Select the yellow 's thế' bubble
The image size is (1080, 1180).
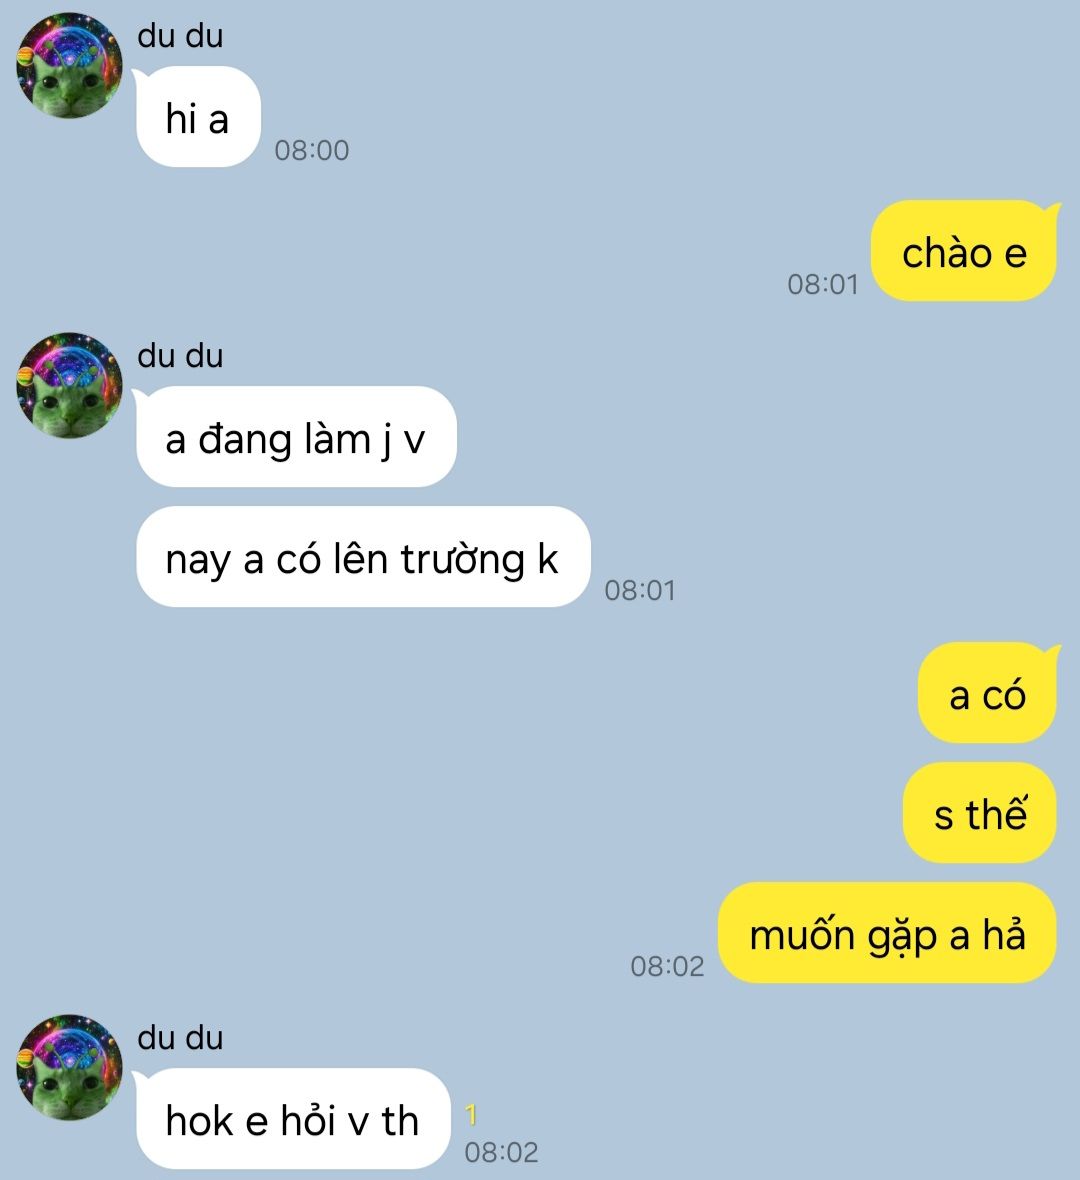click(980, 813)
